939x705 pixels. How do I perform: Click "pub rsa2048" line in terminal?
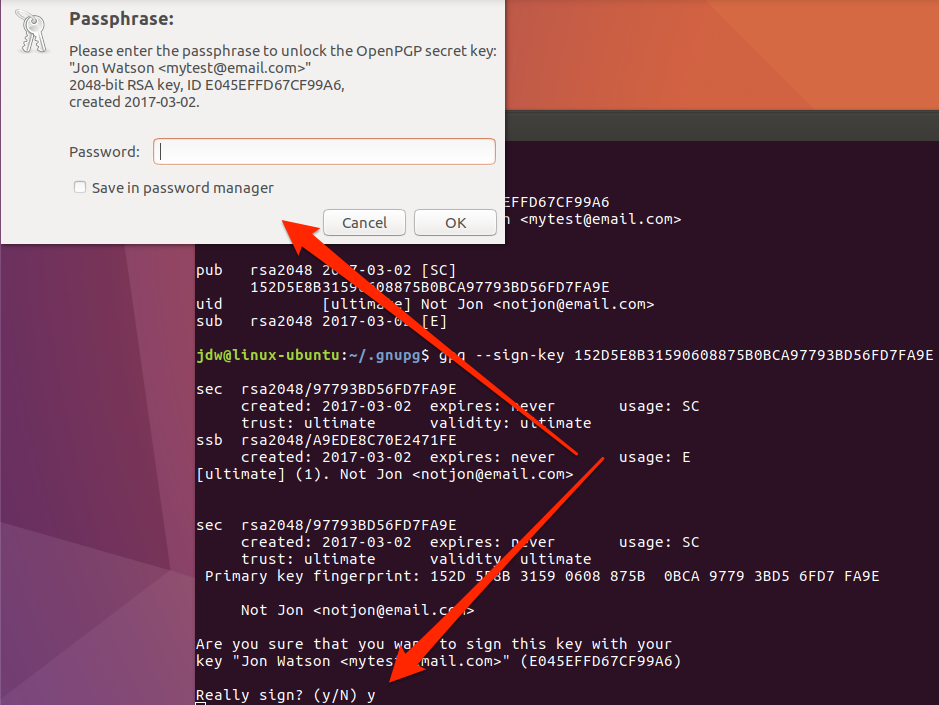pyautogui.click(x=326, y=270)
